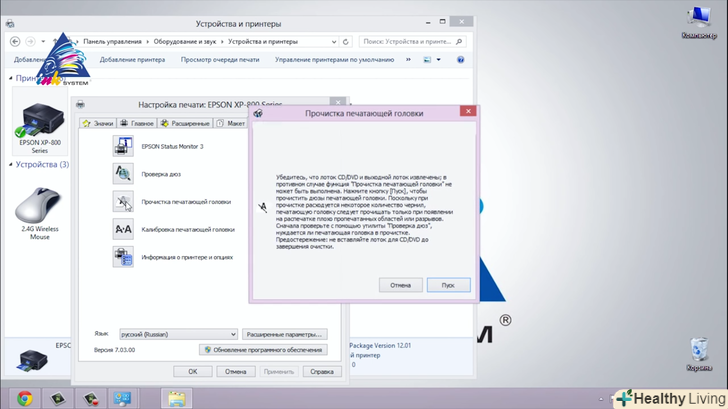Switch to the Главное tab

point(137,123)
